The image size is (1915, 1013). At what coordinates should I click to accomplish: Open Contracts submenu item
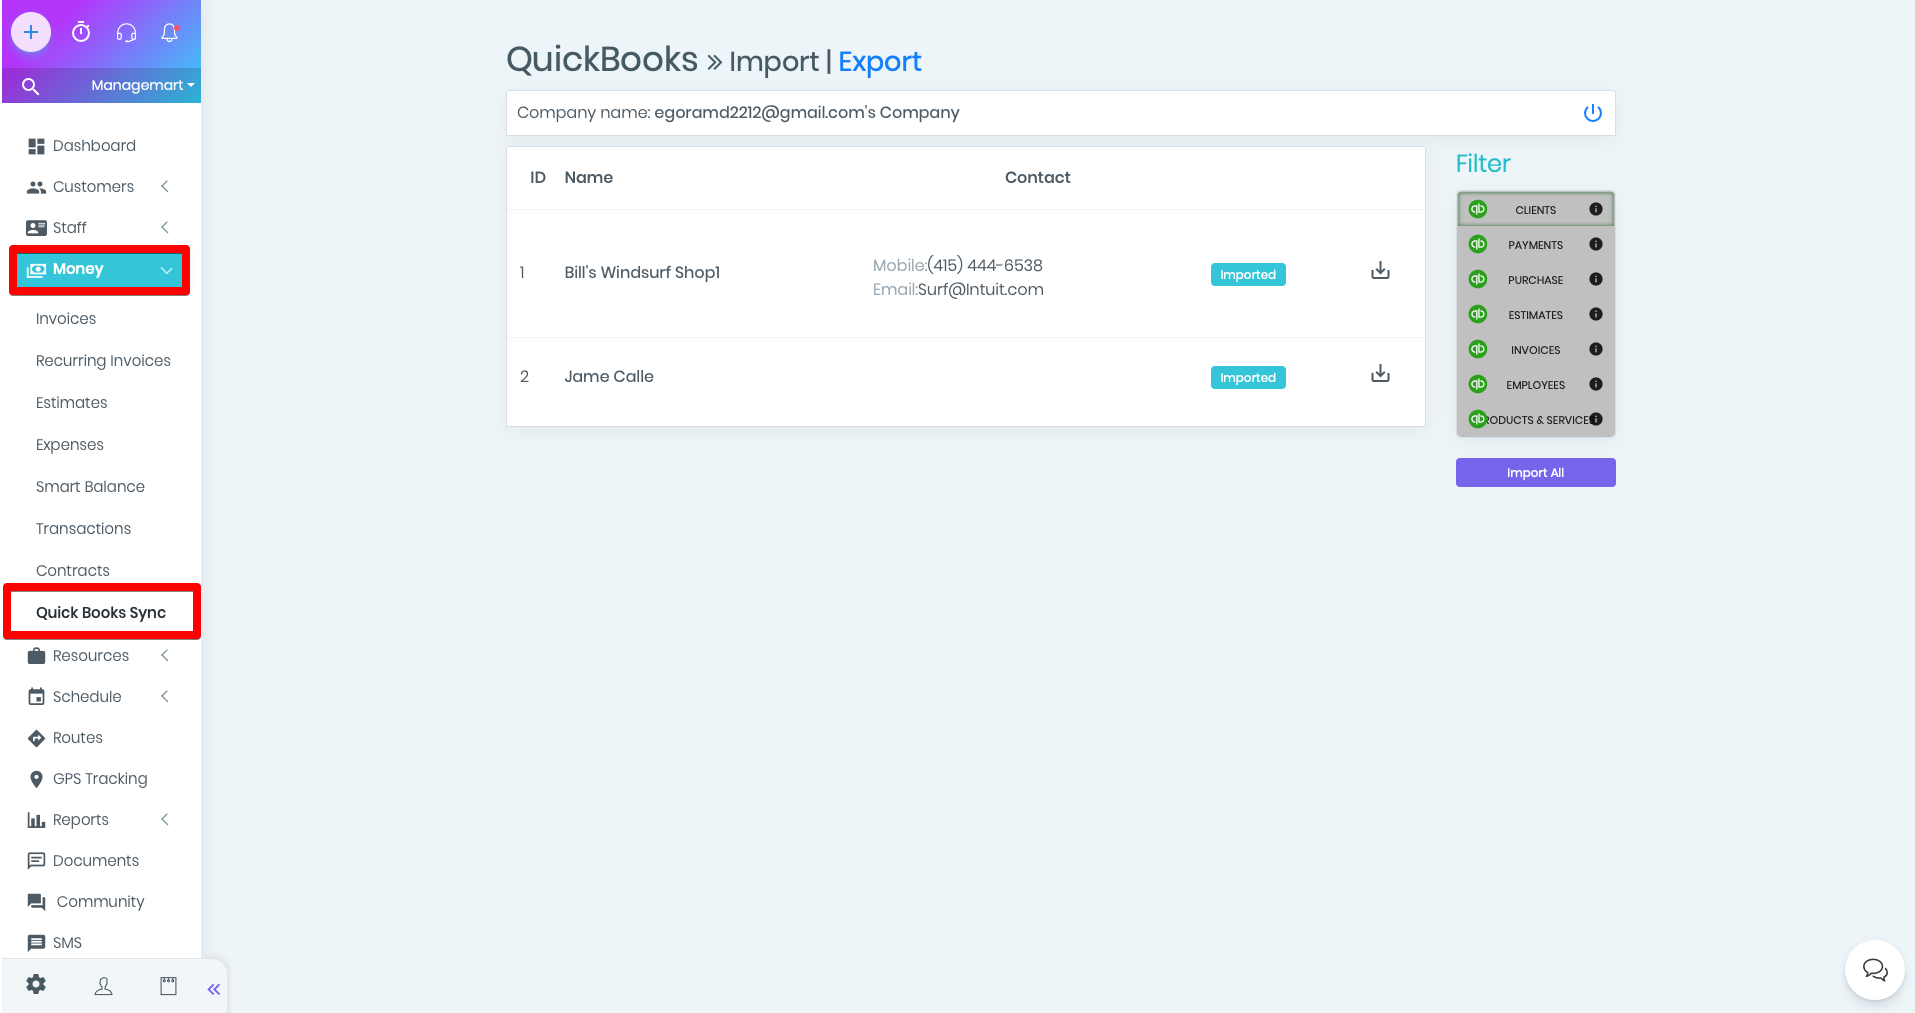click(73, 571)
